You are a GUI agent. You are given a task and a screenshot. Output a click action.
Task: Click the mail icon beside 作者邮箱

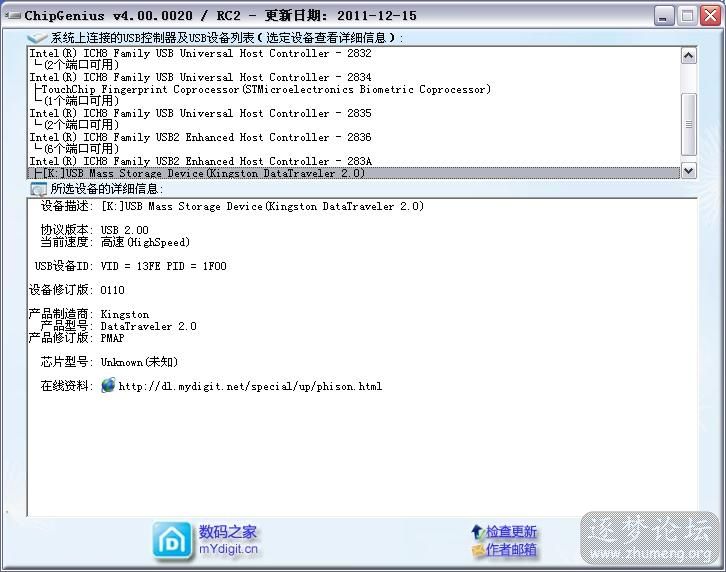[x=478, y=550]
